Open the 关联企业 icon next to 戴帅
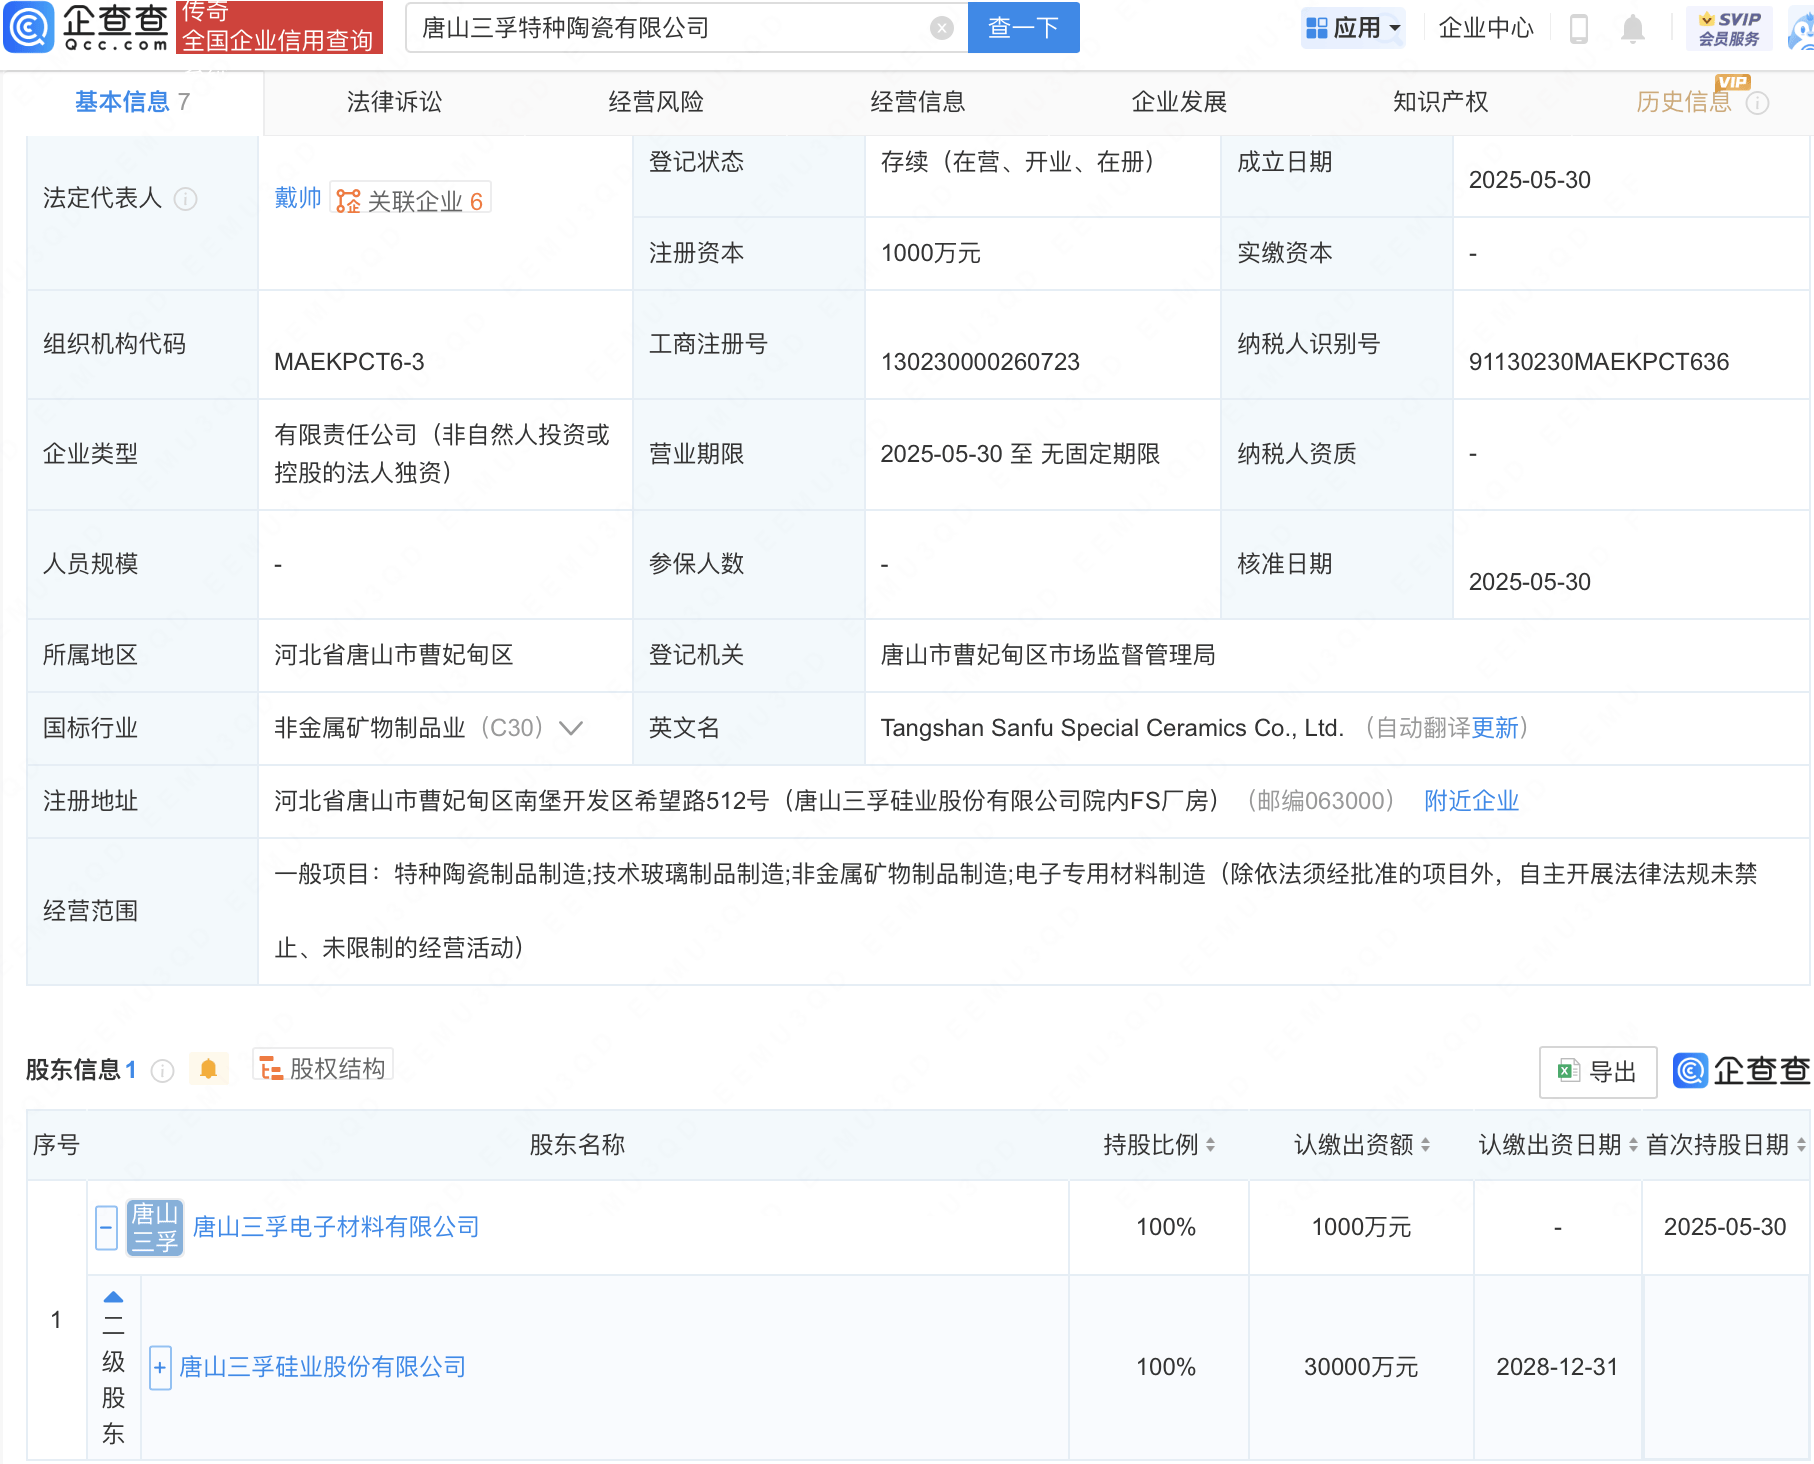Image resolution: width=1814 pixels, height=1464 pixels. (x=345, y=199)
